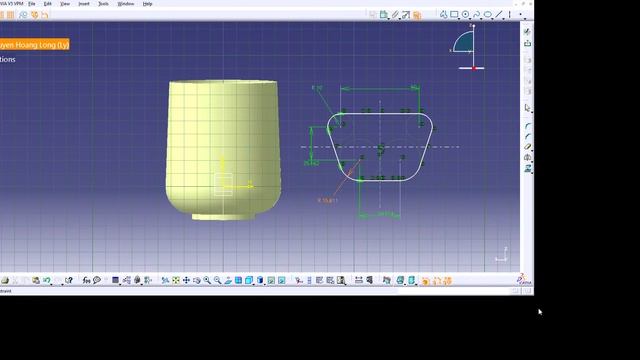The width and height of the screenshot is (640, 360).
Task: Select the Axis sketch tool
Action: pyautogui.click(x=509, y=15)
